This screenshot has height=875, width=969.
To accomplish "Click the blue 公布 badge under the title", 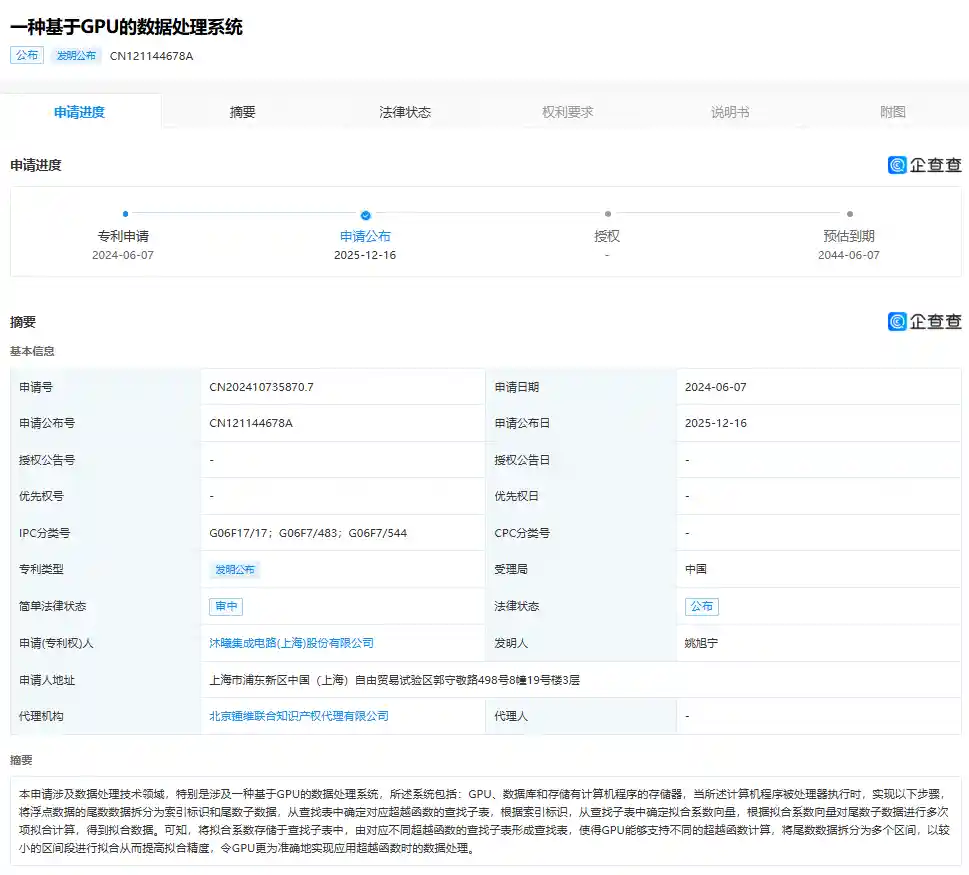I will point(27,55).
